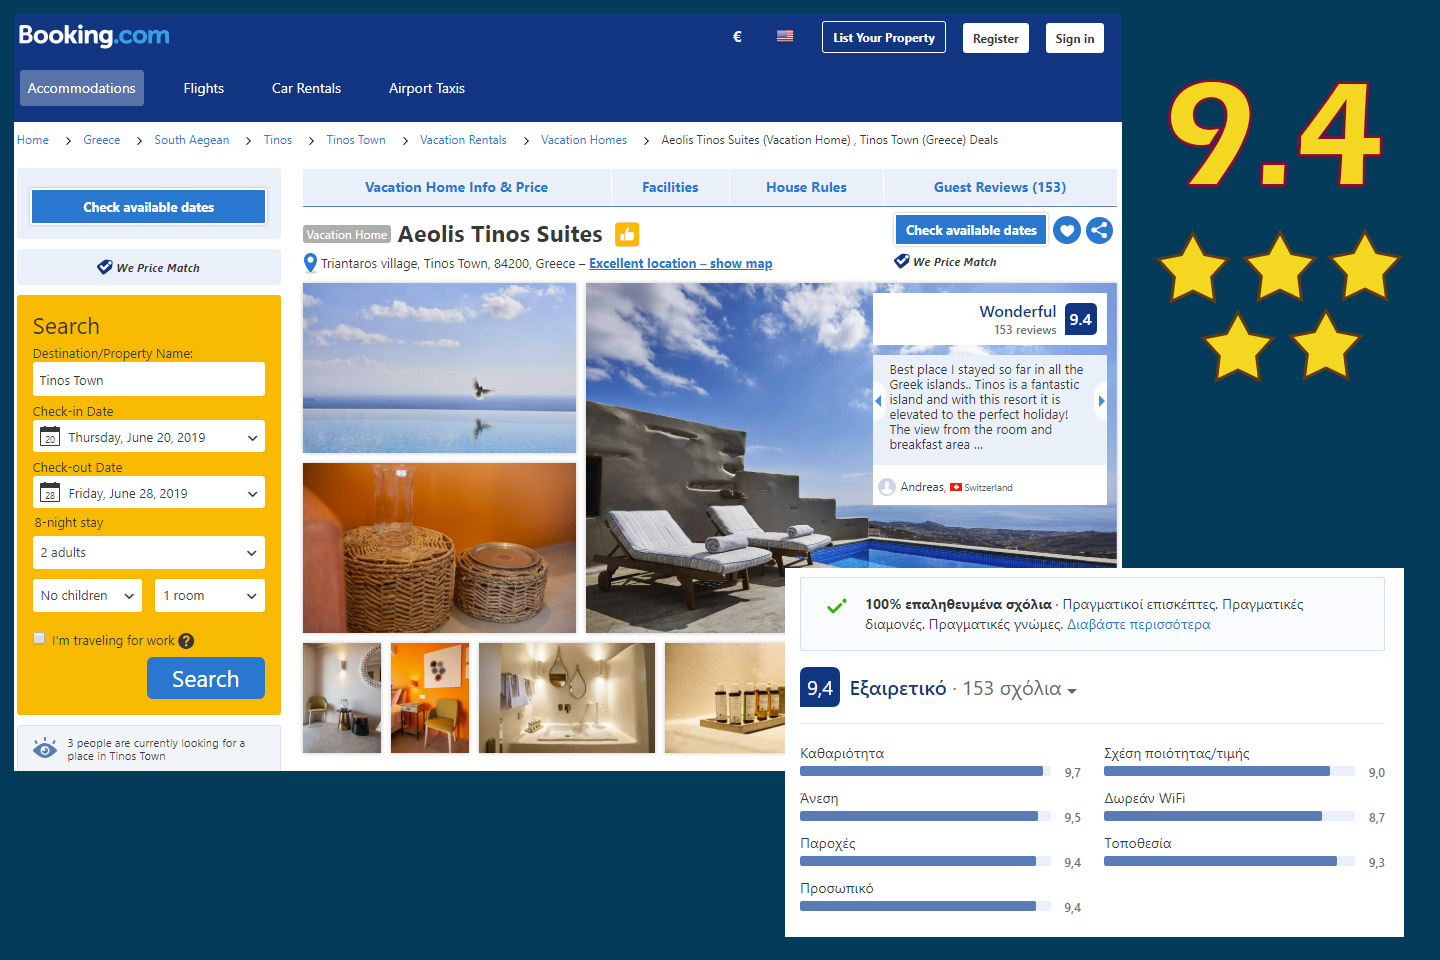Expand the 153 σχόλια reviews dropdown
1440x960 pixels.
click(x=1019, y=689)
